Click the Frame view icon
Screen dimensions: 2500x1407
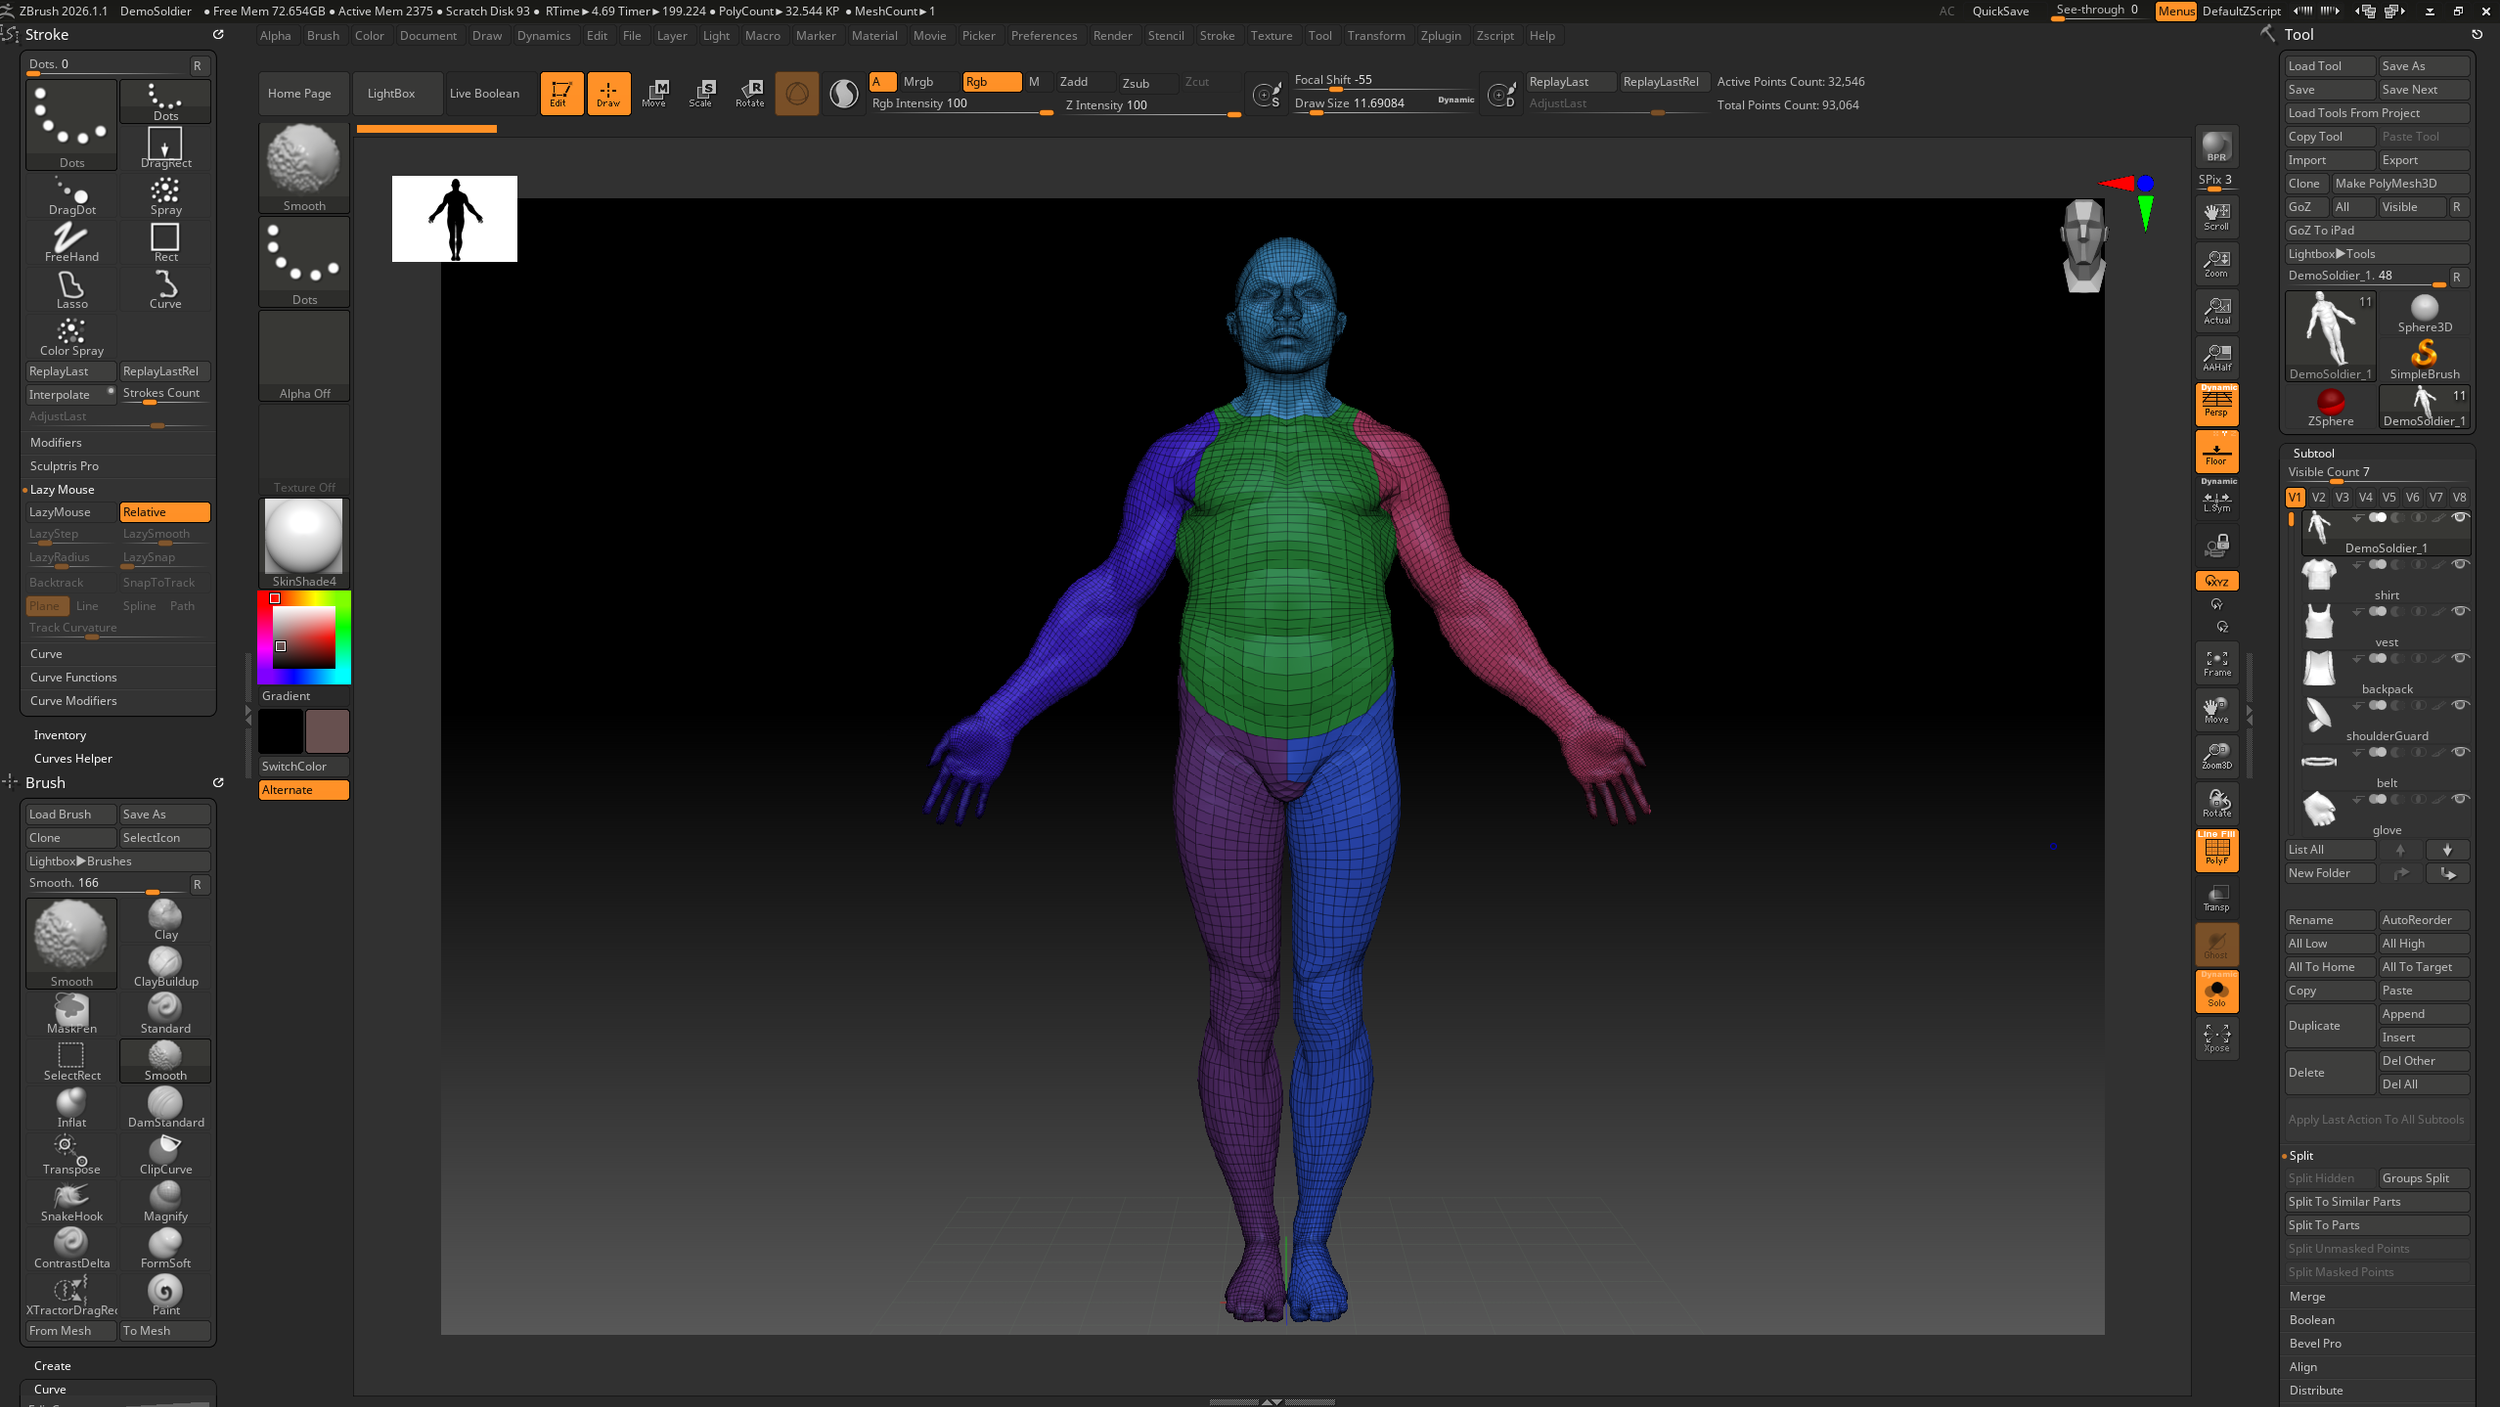tap(2216, 663)
